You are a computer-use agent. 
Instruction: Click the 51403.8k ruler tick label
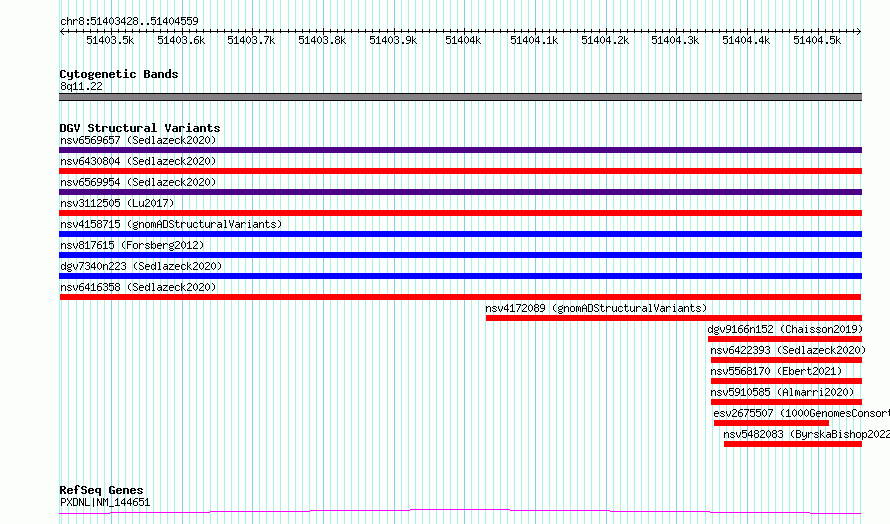(322, 40)
